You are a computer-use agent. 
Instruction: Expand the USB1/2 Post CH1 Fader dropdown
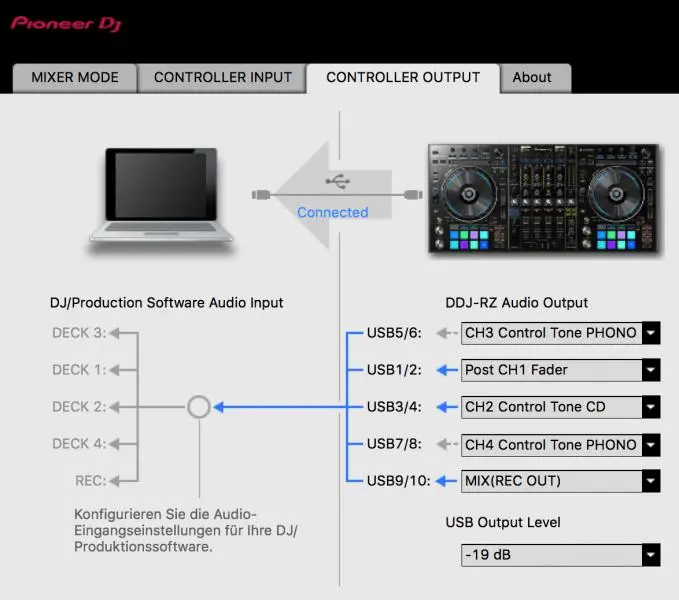coord(560,370)
